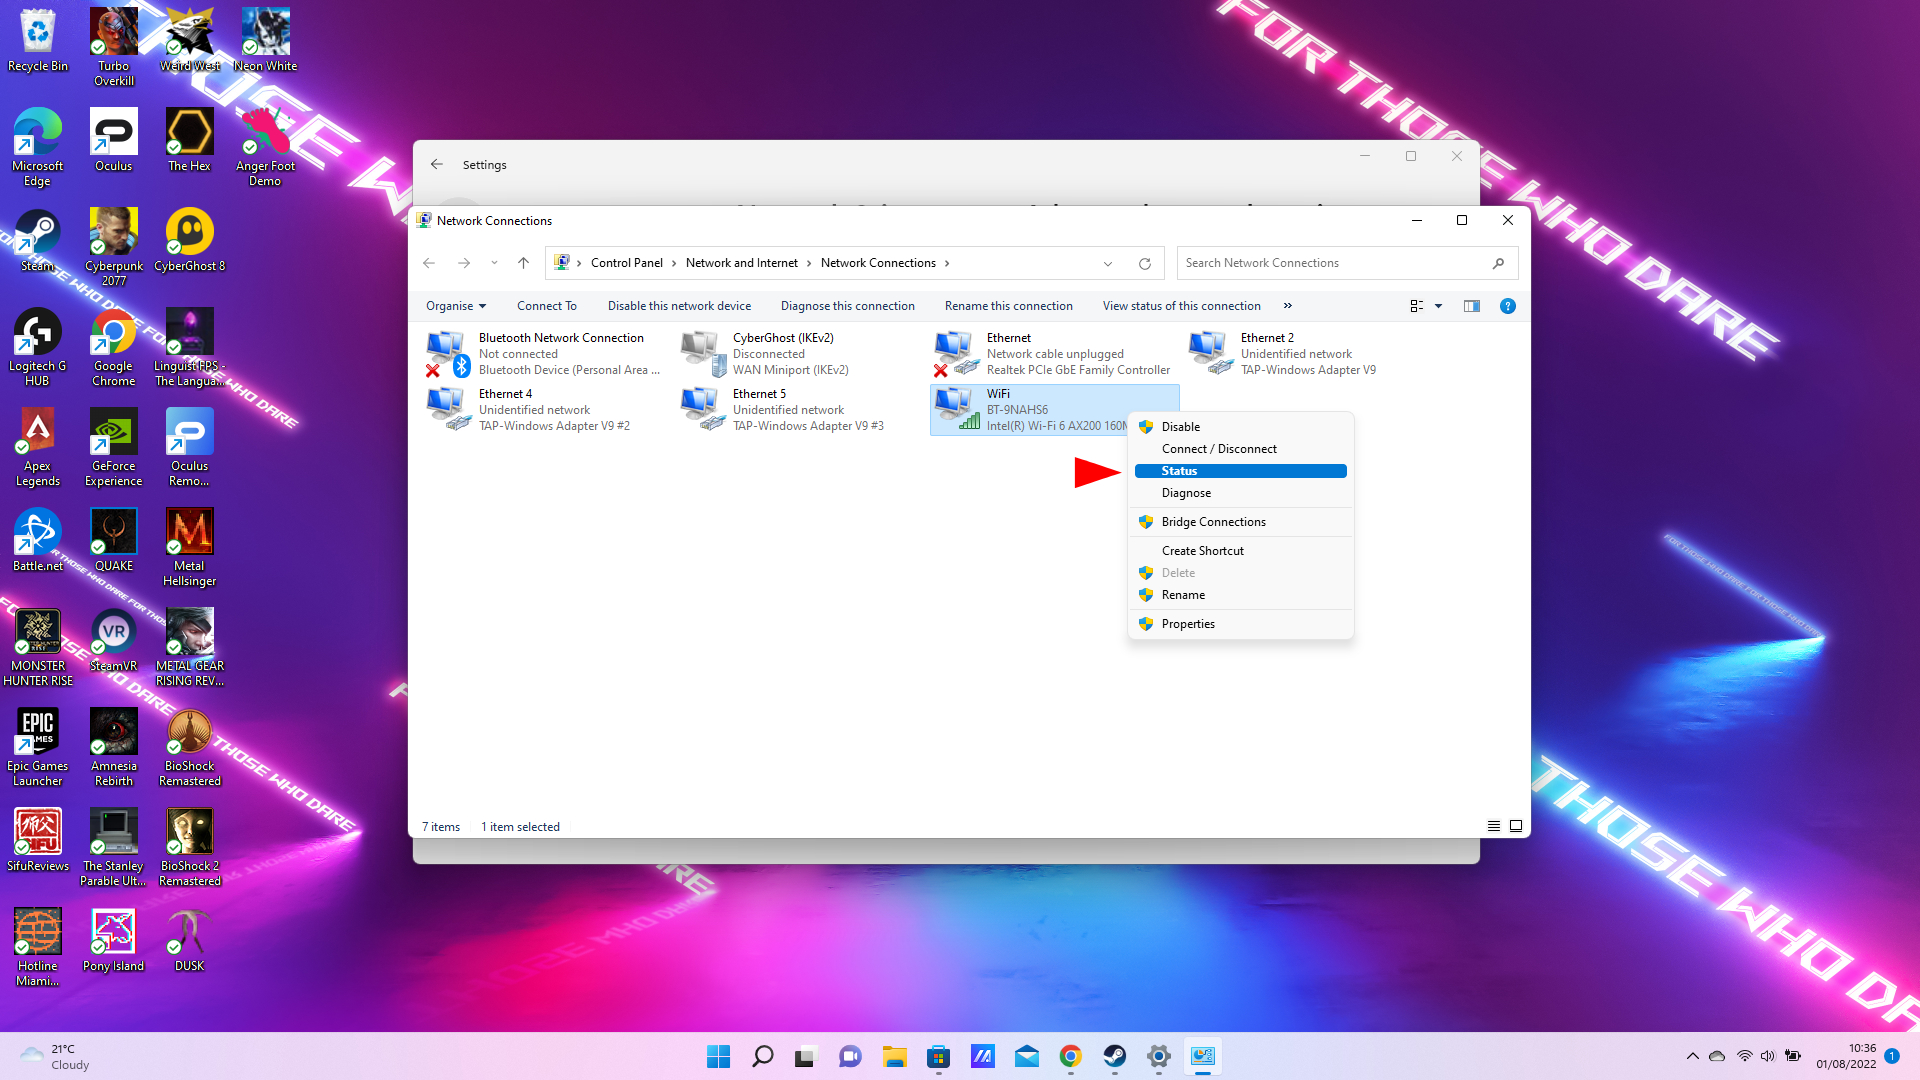
Task: Click the CyberGhost IKEv2 connection icon
Action: (x=700, y=353)
